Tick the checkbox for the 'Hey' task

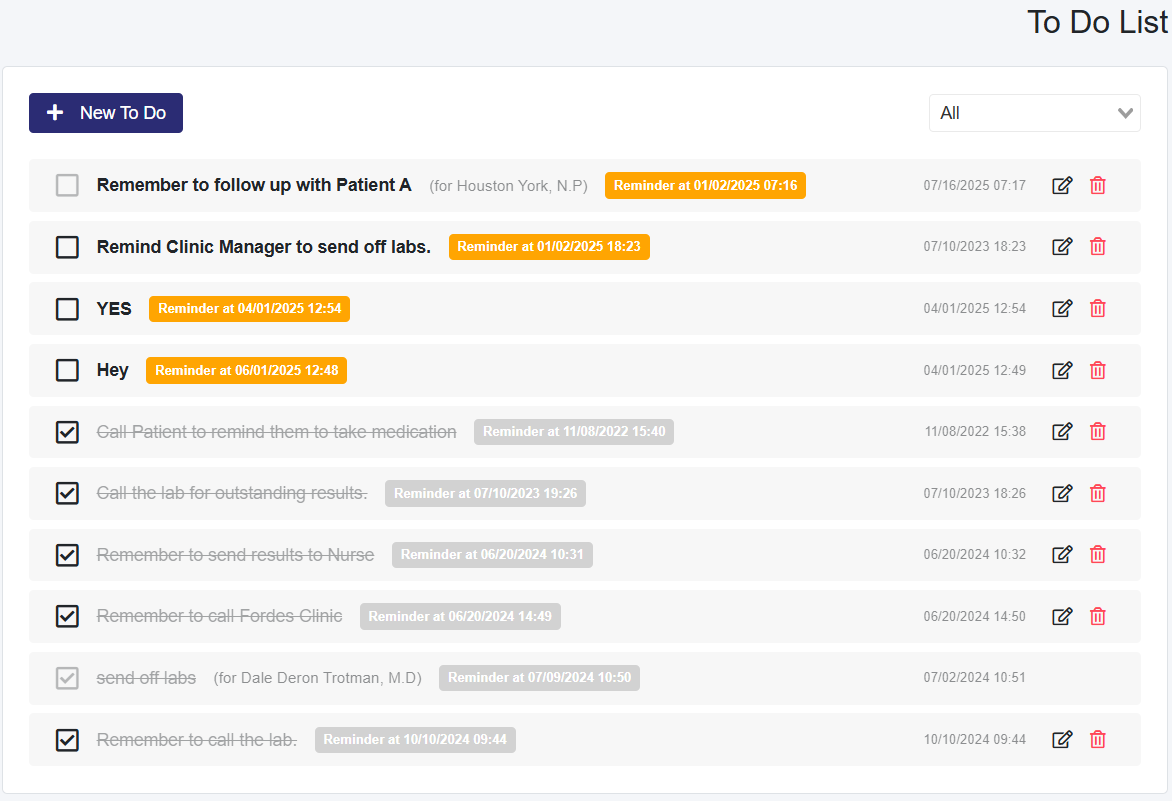(x=67, y=370)
